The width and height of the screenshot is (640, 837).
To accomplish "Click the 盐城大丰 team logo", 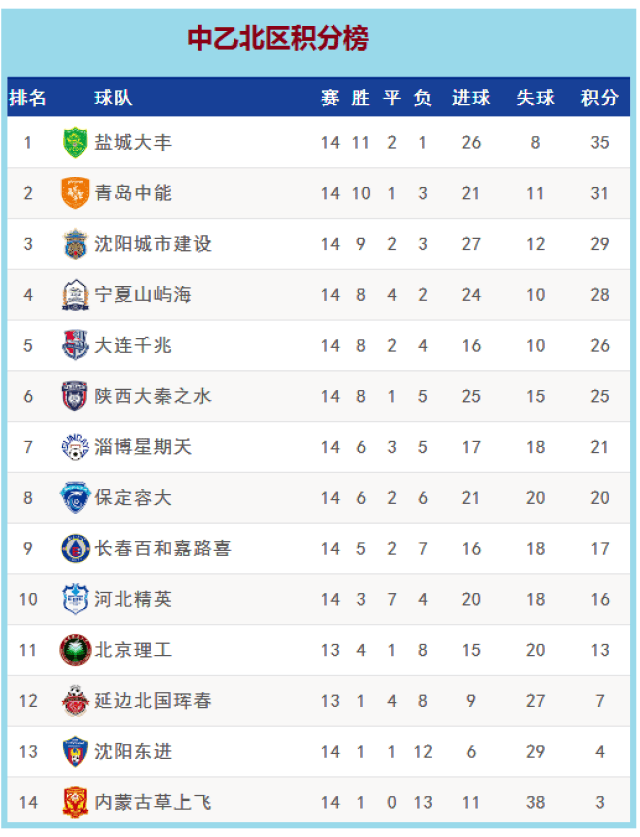I will click(x=75, y=142).
